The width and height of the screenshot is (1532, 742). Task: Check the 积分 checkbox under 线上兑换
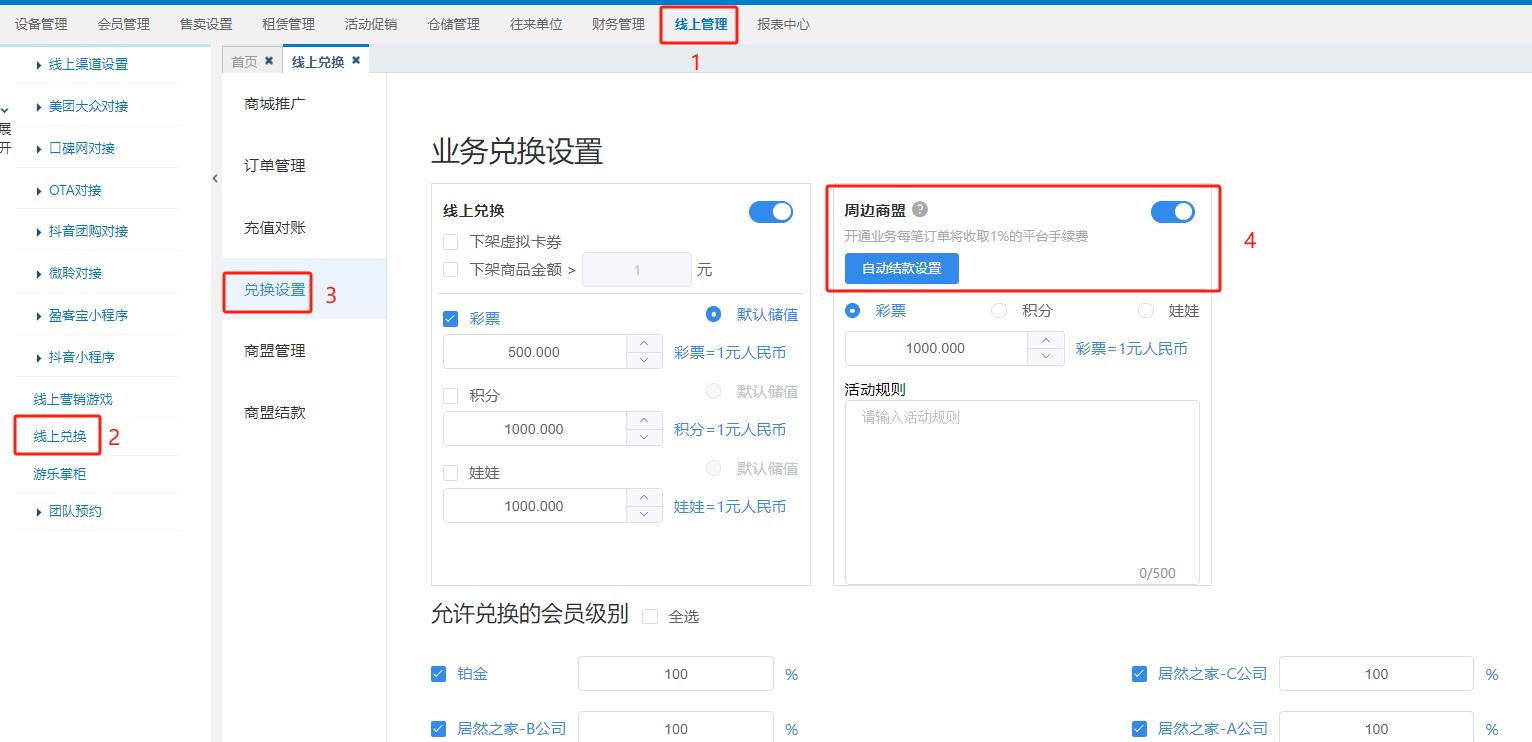(451, 396)
